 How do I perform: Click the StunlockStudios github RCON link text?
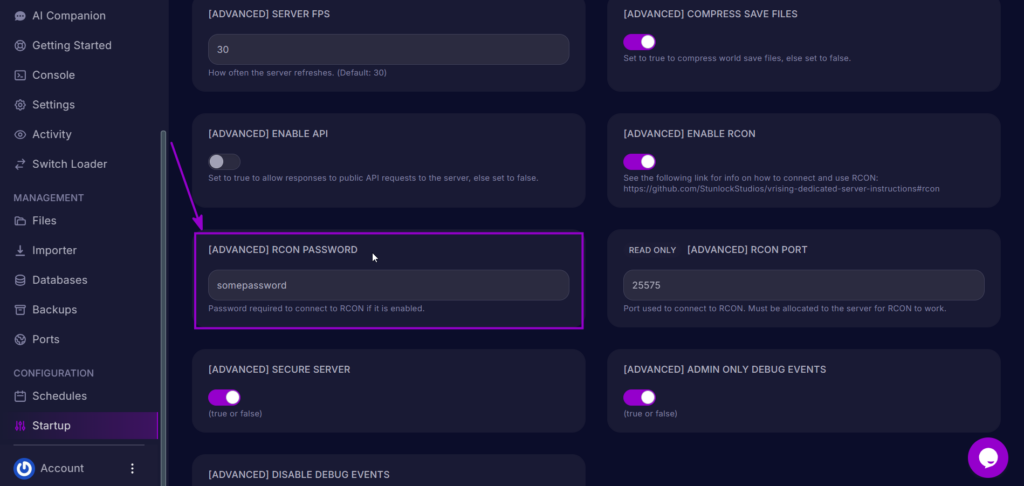point(782,189)
